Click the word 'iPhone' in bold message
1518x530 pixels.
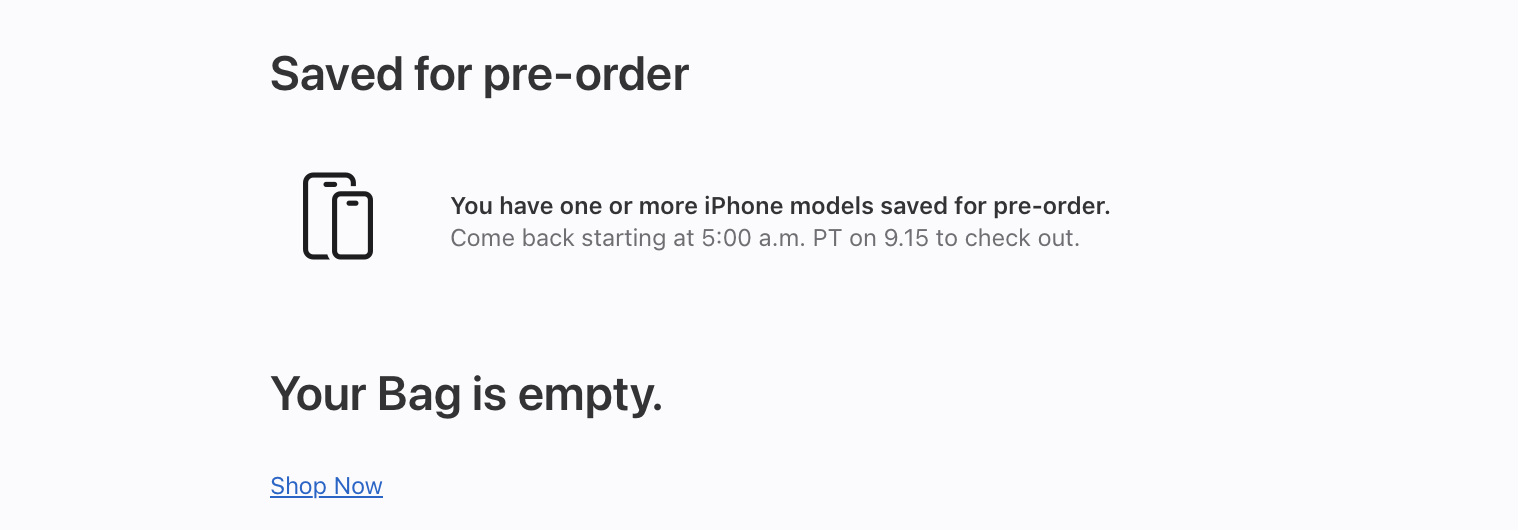744,207
